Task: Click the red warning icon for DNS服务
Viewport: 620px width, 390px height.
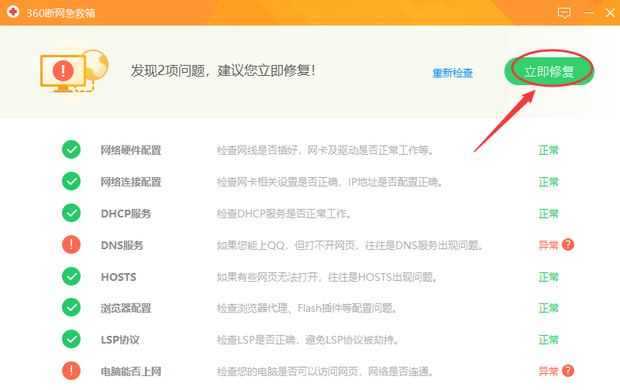Action: [x=71, y=244]
